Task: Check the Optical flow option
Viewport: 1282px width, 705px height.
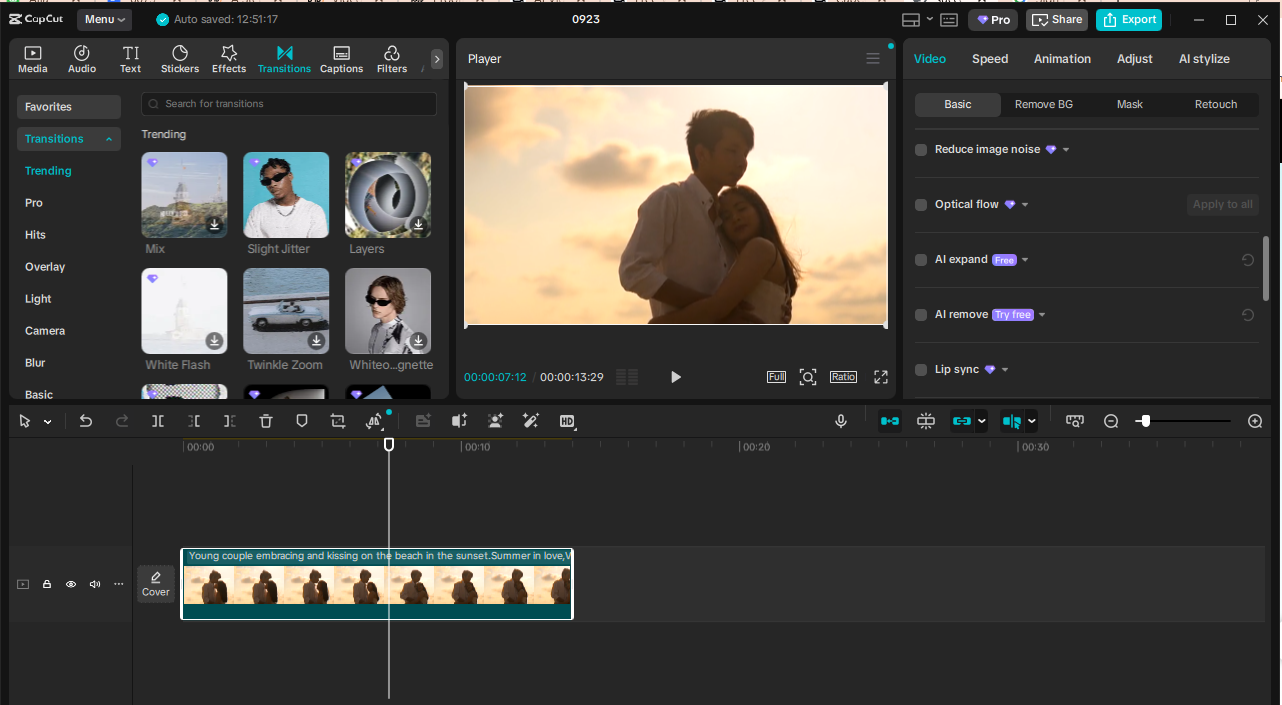Action: point(920,204)
